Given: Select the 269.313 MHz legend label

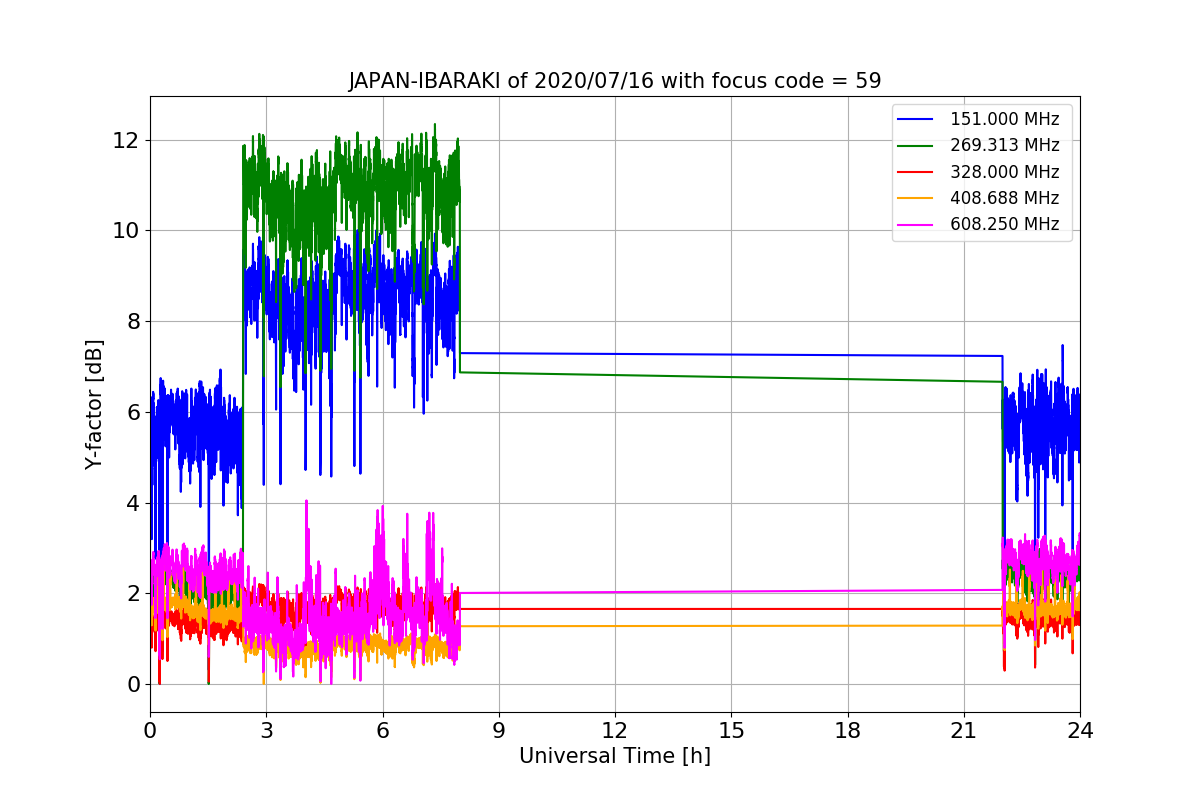Looking at the screenshot, I should pos(1004,145).
